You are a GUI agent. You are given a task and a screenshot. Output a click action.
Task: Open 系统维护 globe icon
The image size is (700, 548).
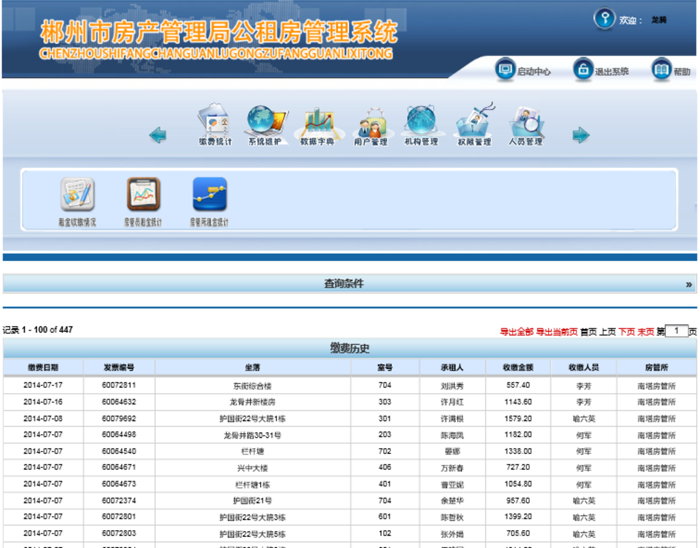pyautogui.click(x=266, y=122)
